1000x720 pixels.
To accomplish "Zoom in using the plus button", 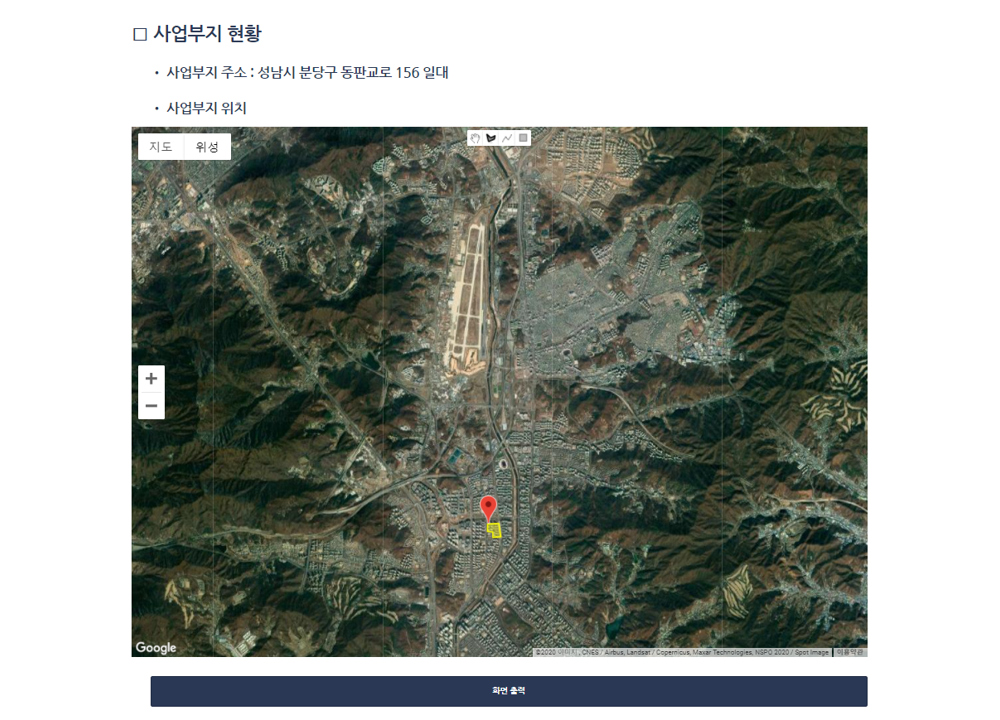I will (151, 379).
